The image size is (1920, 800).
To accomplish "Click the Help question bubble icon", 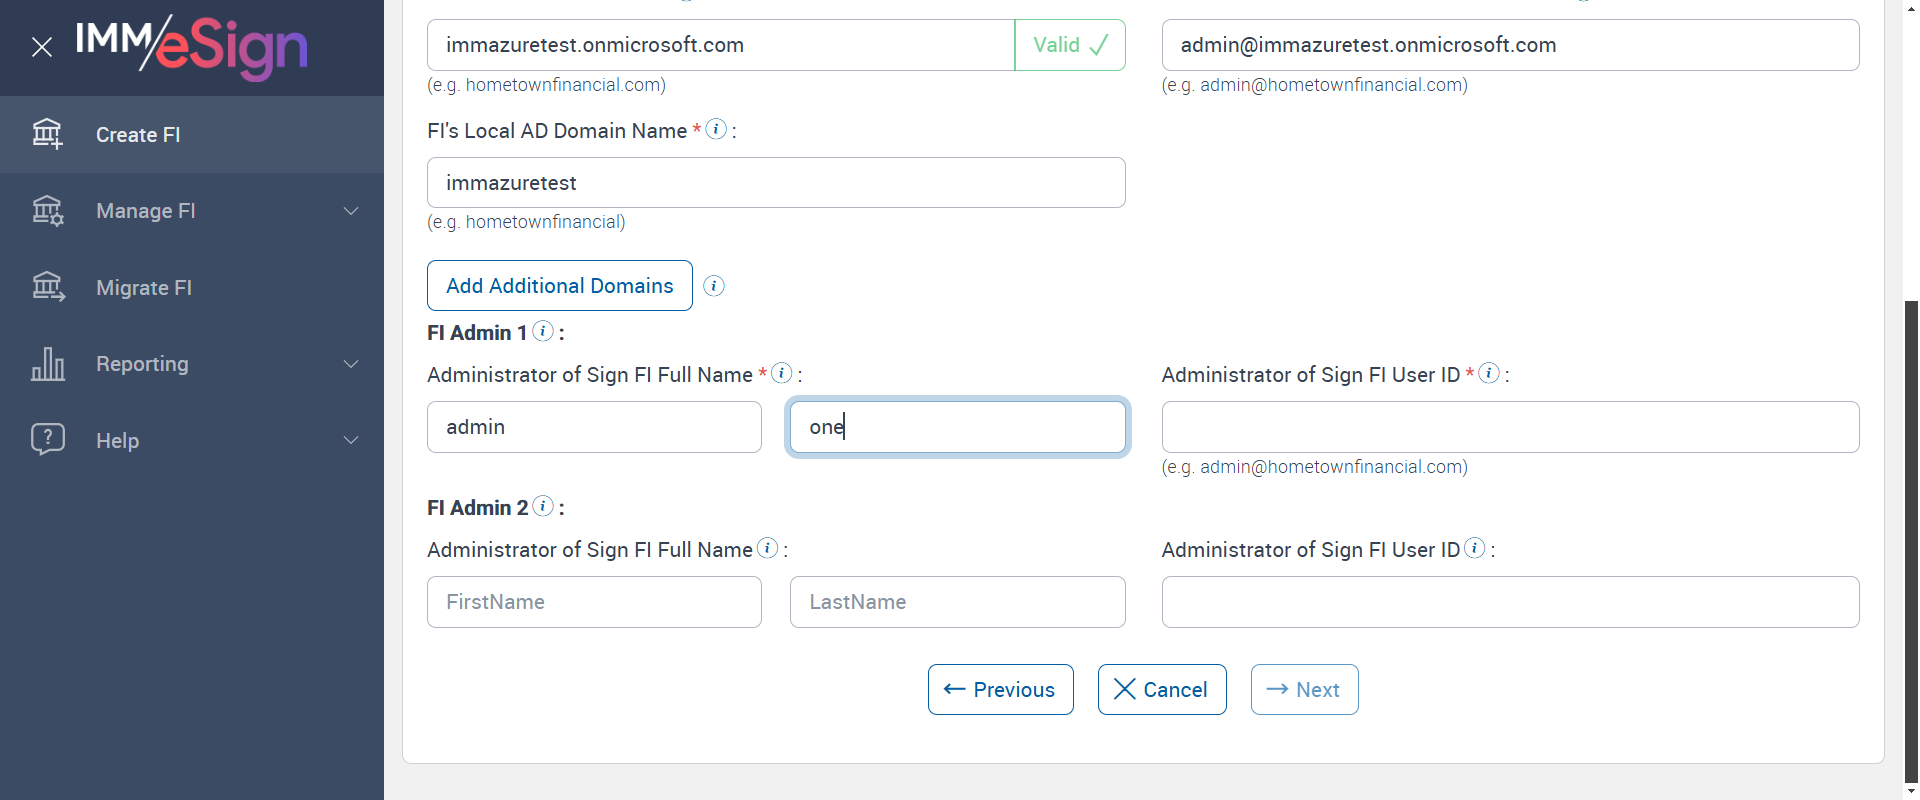I will coord(47,440).
